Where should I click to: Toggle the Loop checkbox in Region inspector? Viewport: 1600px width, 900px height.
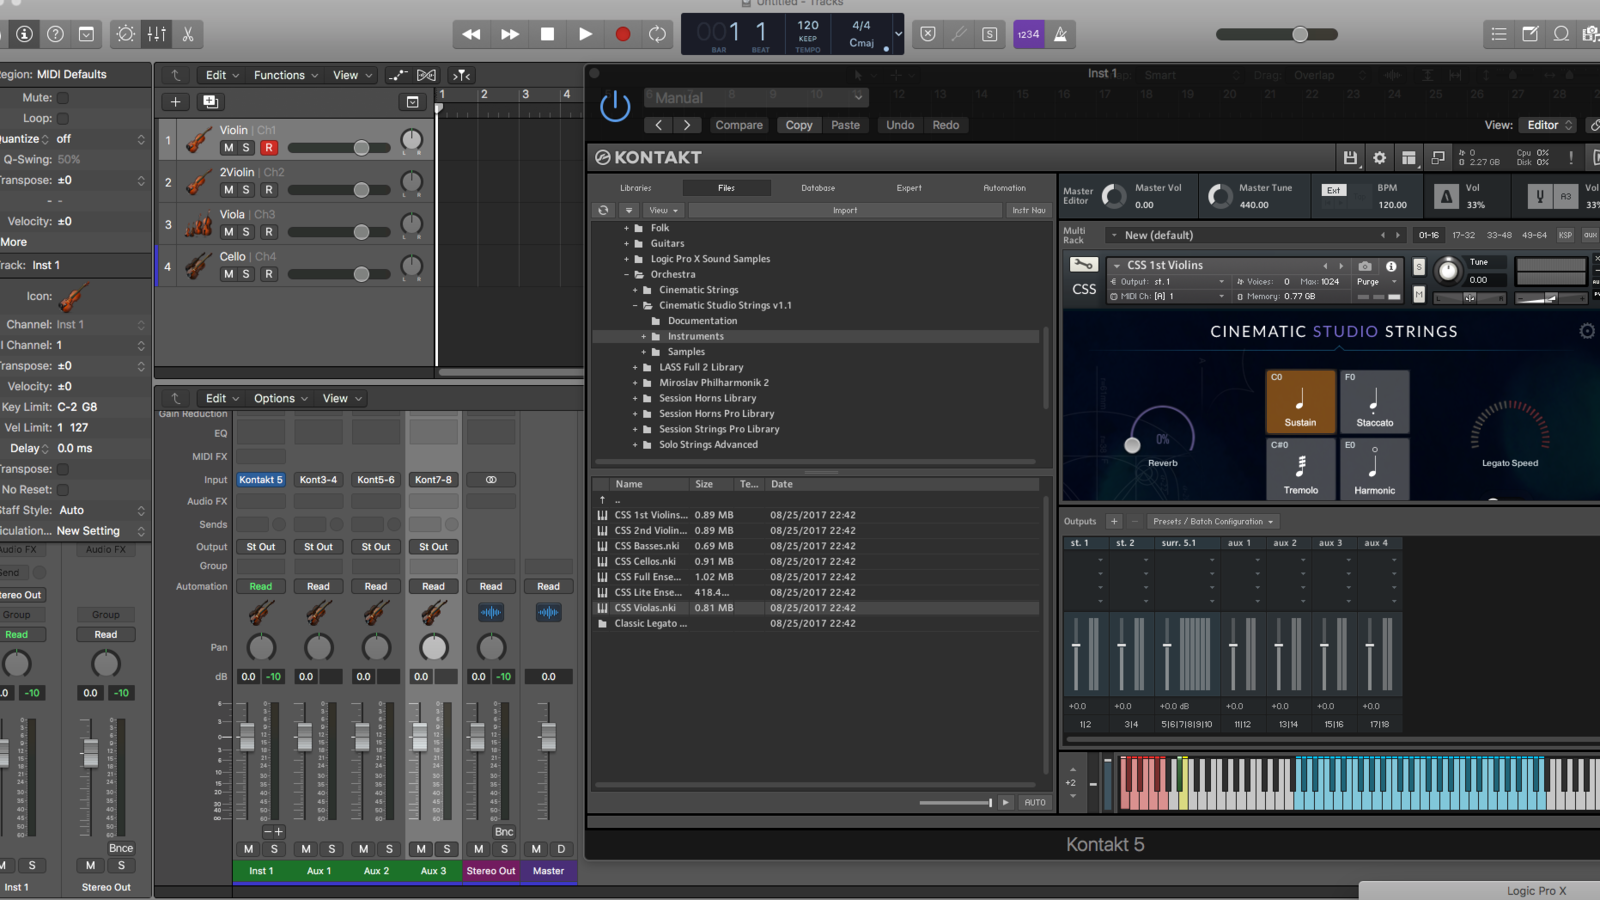point(63,118)
